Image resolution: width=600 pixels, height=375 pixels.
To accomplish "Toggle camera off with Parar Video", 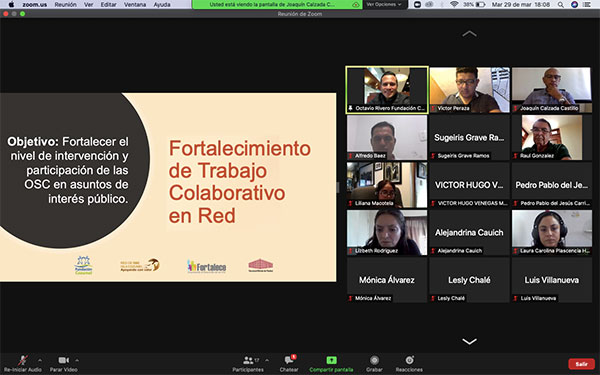I will pyautogui.click(x=64, y=360).
